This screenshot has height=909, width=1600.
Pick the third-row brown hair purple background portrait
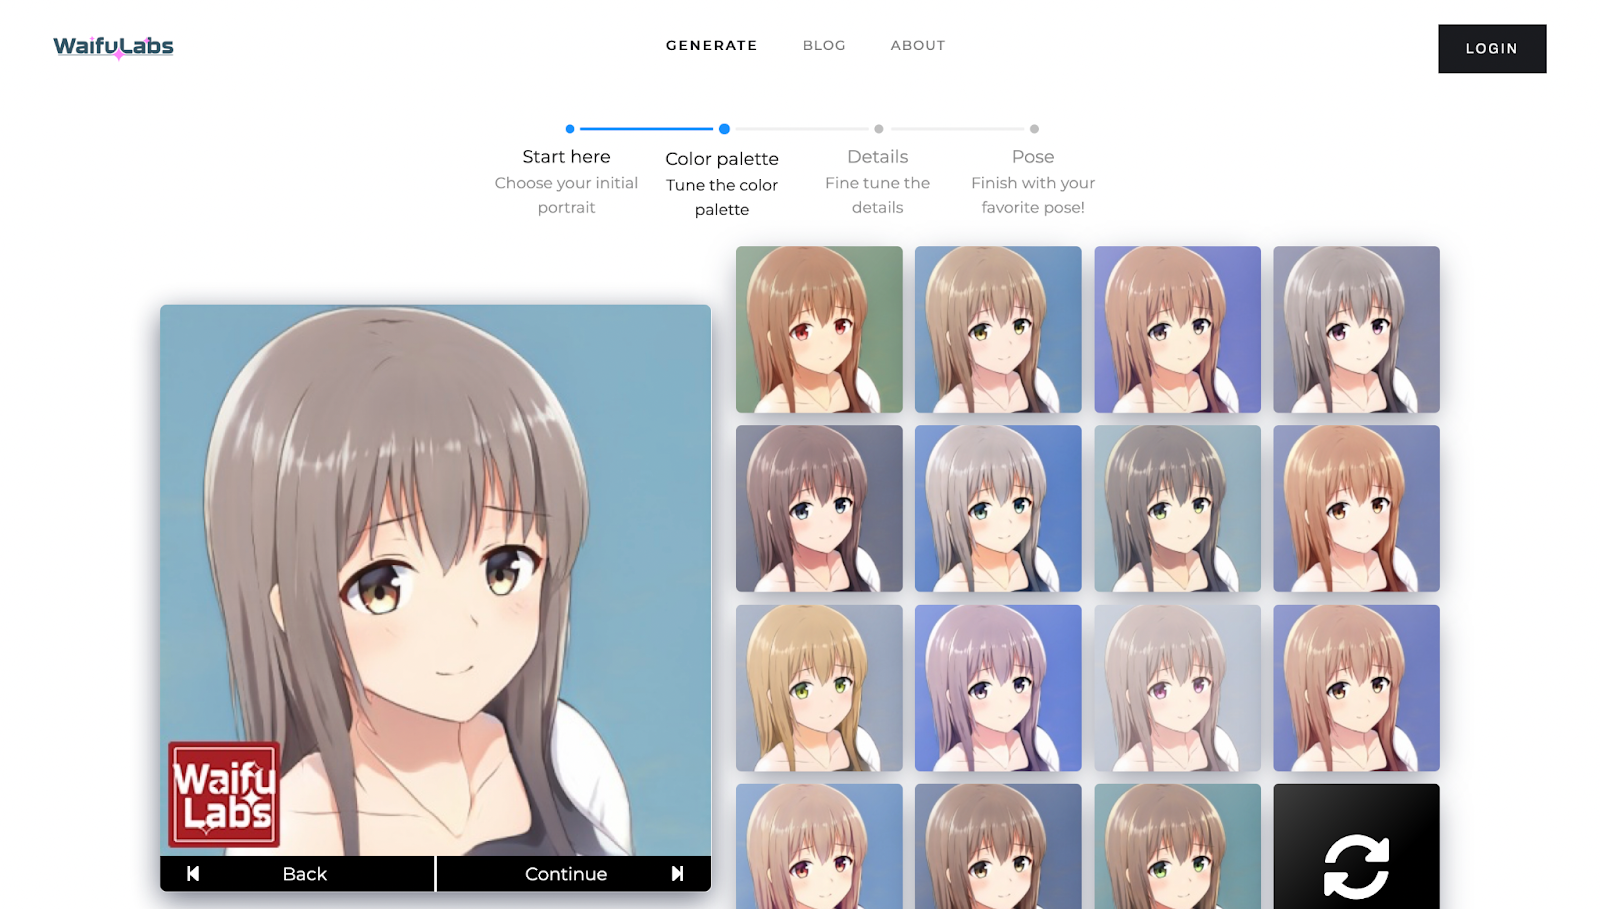tap(1356, 688)
